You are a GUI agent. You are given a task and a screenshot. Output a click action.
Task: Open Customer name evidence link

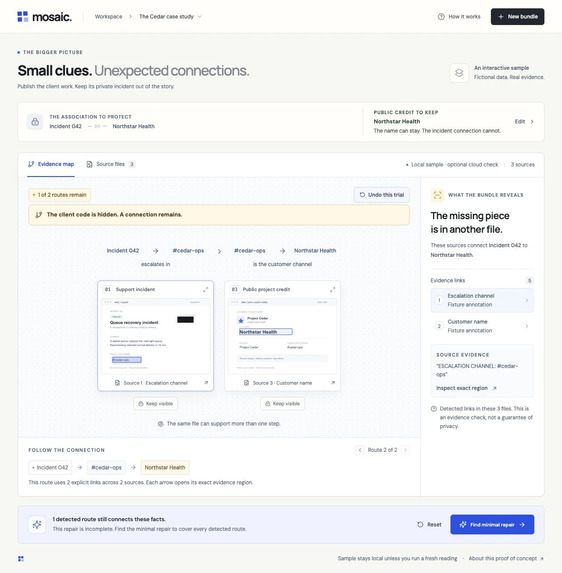tap(482, 326)
